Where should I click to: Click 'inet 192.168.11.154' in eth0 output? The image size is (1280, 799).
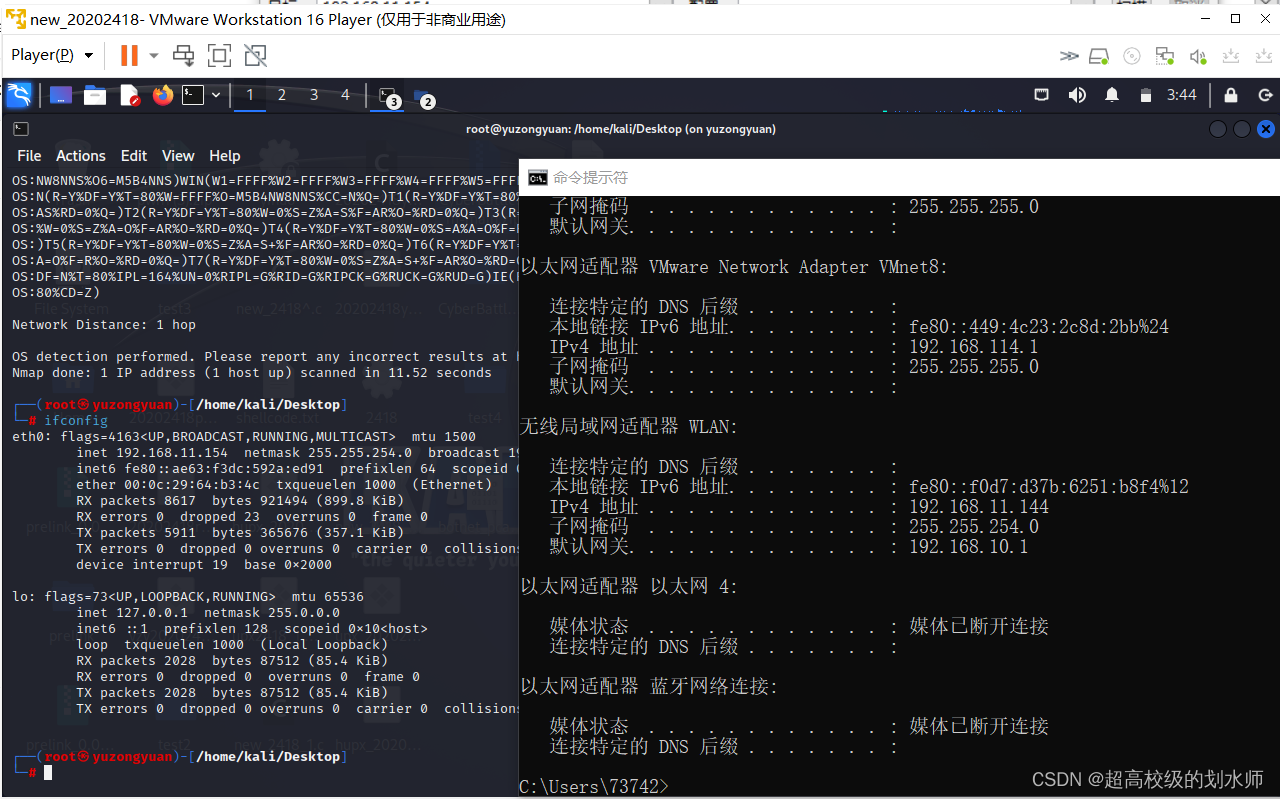[152, 453]
